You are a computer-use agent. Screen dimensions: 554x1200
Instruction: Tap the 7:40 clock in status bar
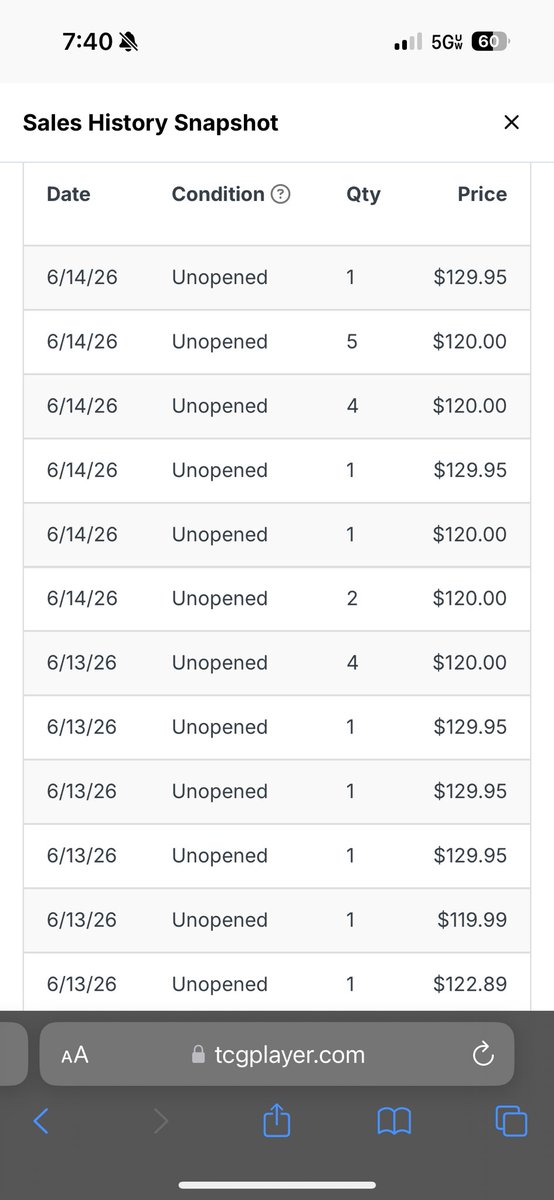click(x=87, y=42)
